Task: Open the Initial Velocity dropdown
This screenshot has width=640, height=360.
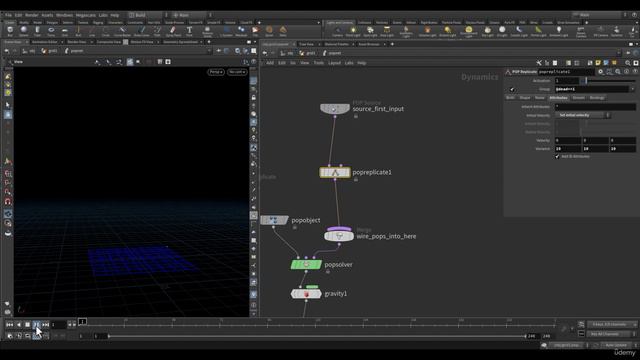Action: (583, 115)
